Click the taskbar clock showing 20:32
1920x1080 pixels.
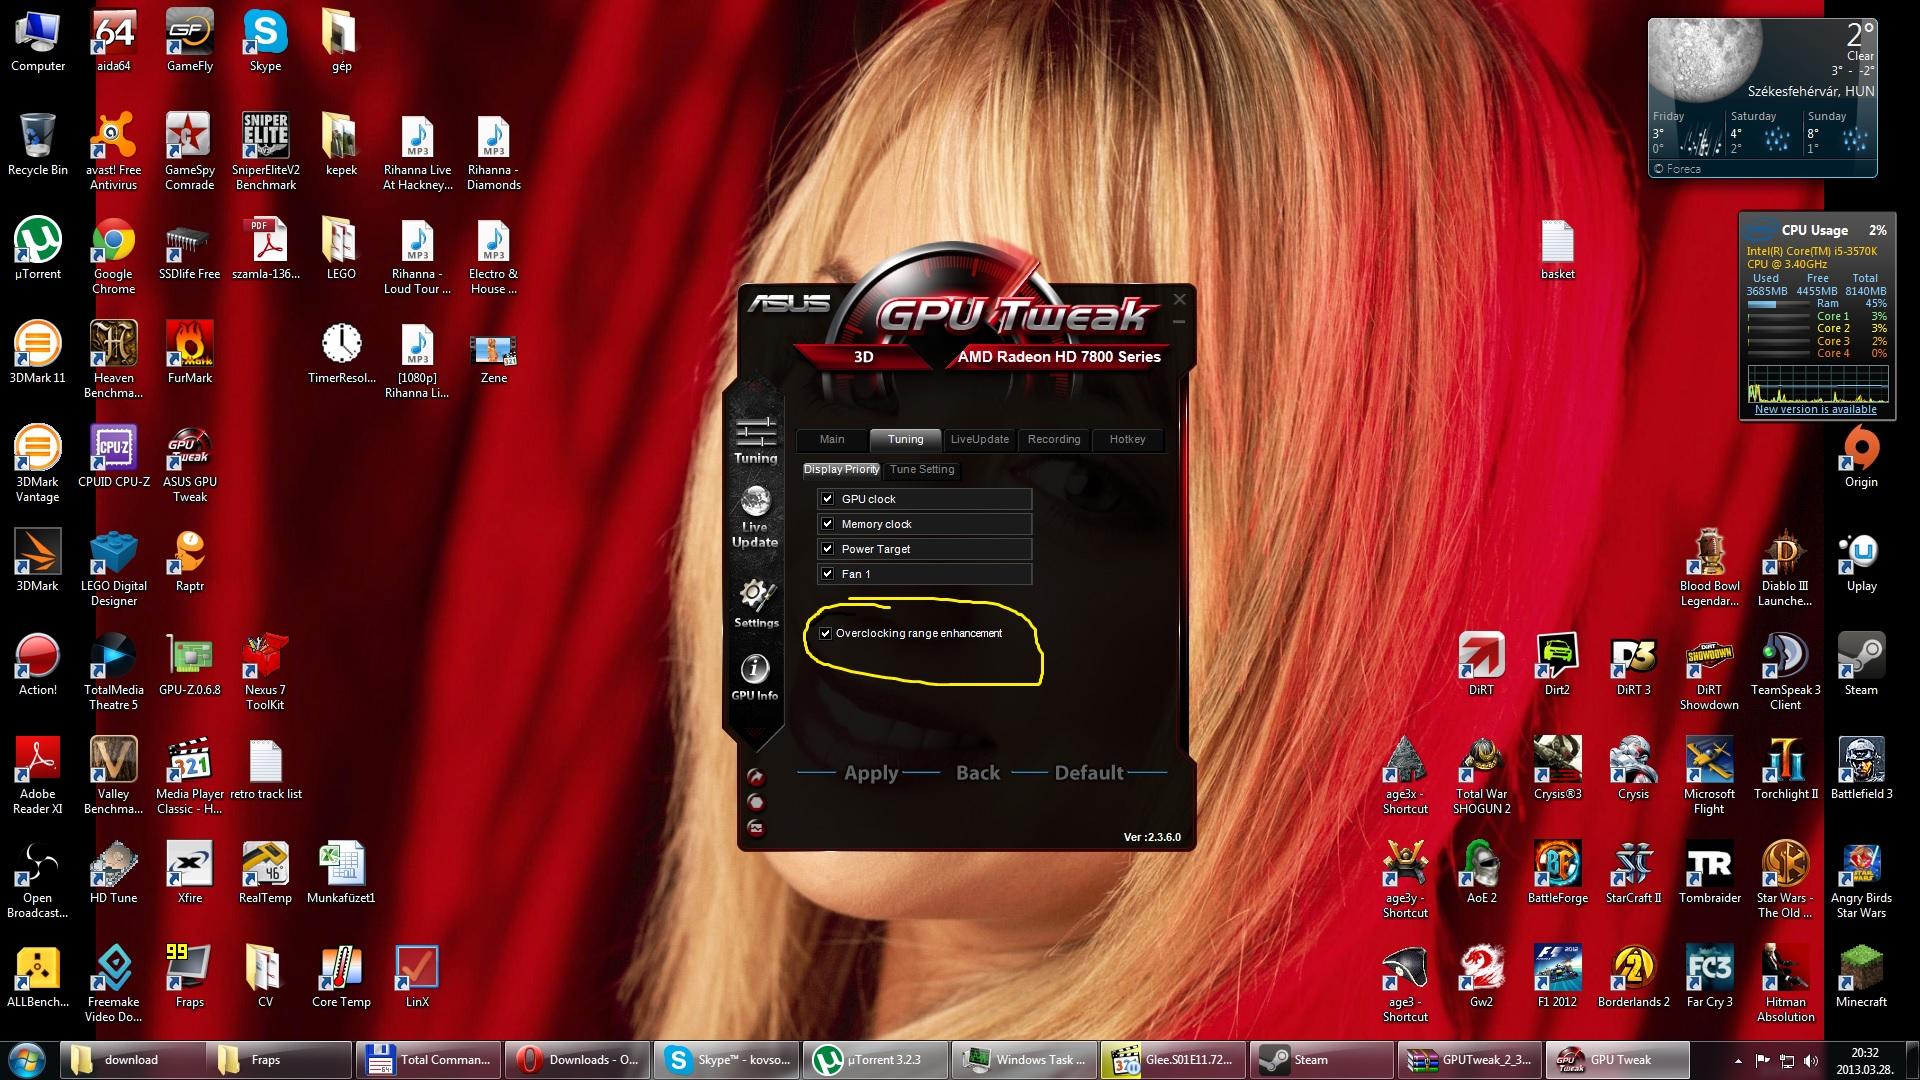coord(1864,1060)
